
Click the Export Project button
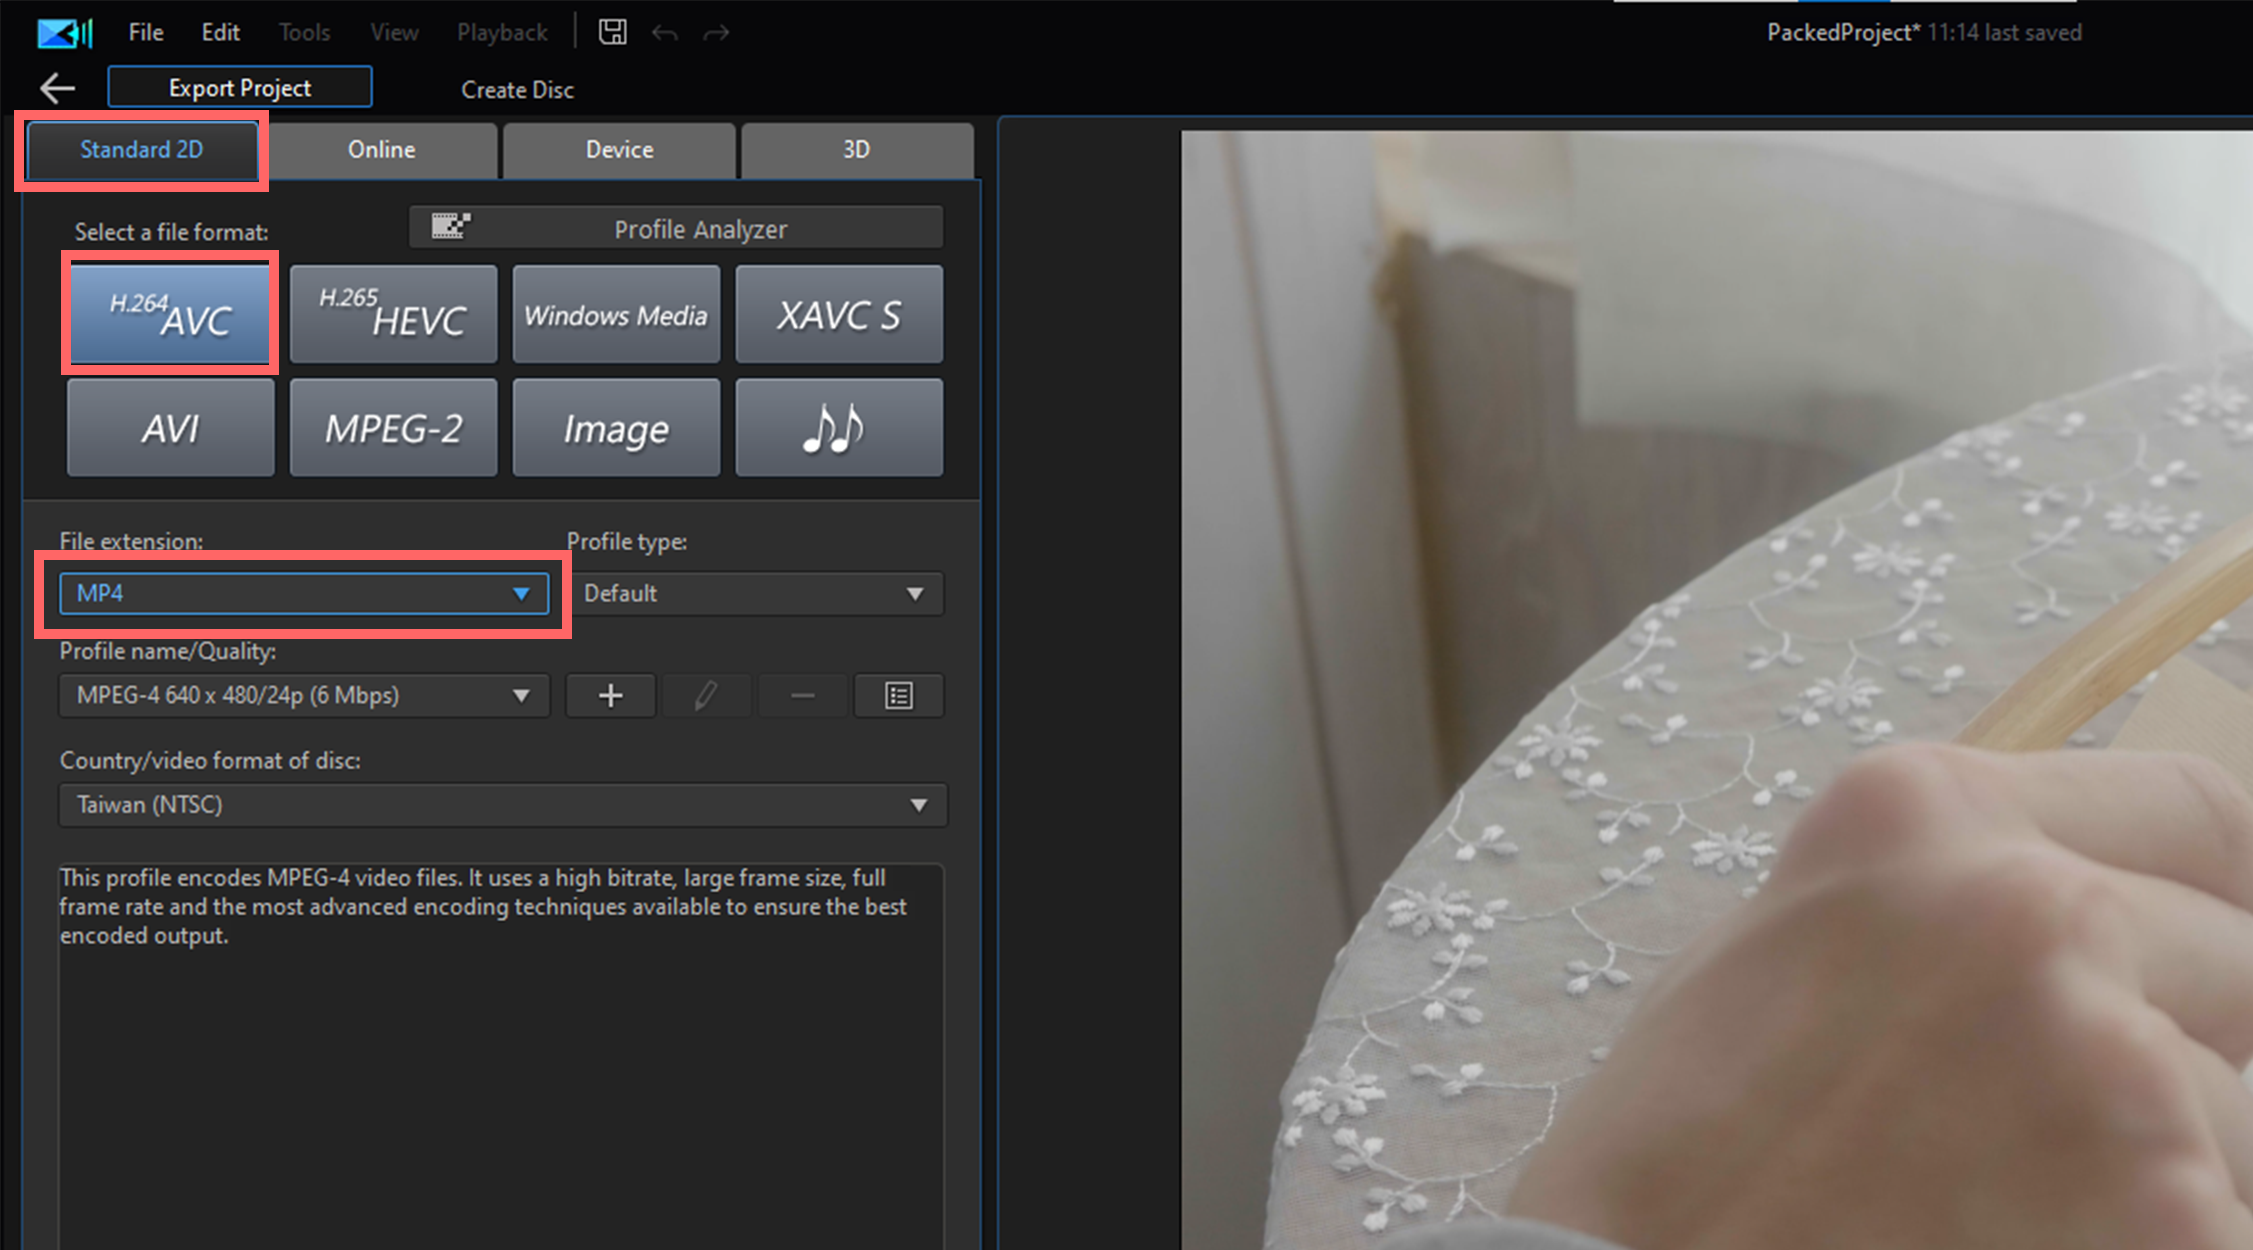[x=240, y=87]
